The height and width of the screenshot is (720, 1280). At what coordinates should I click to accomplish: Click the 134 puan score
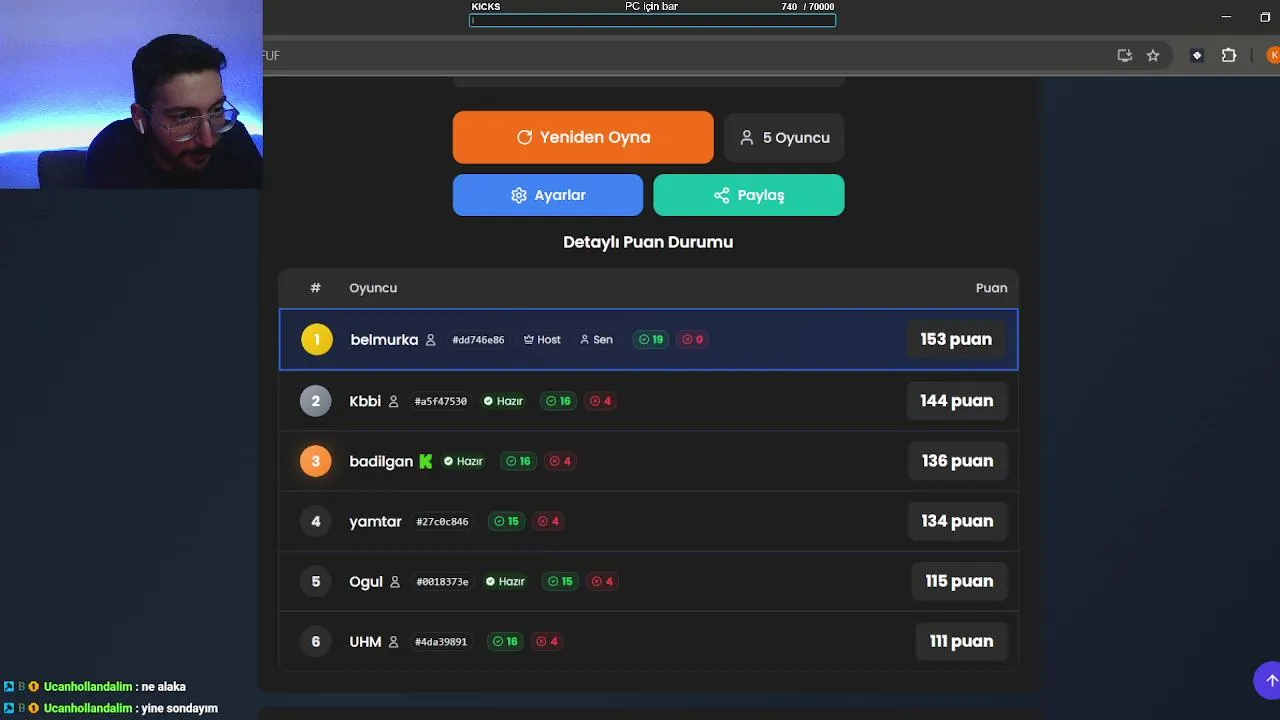pos(957,521)
